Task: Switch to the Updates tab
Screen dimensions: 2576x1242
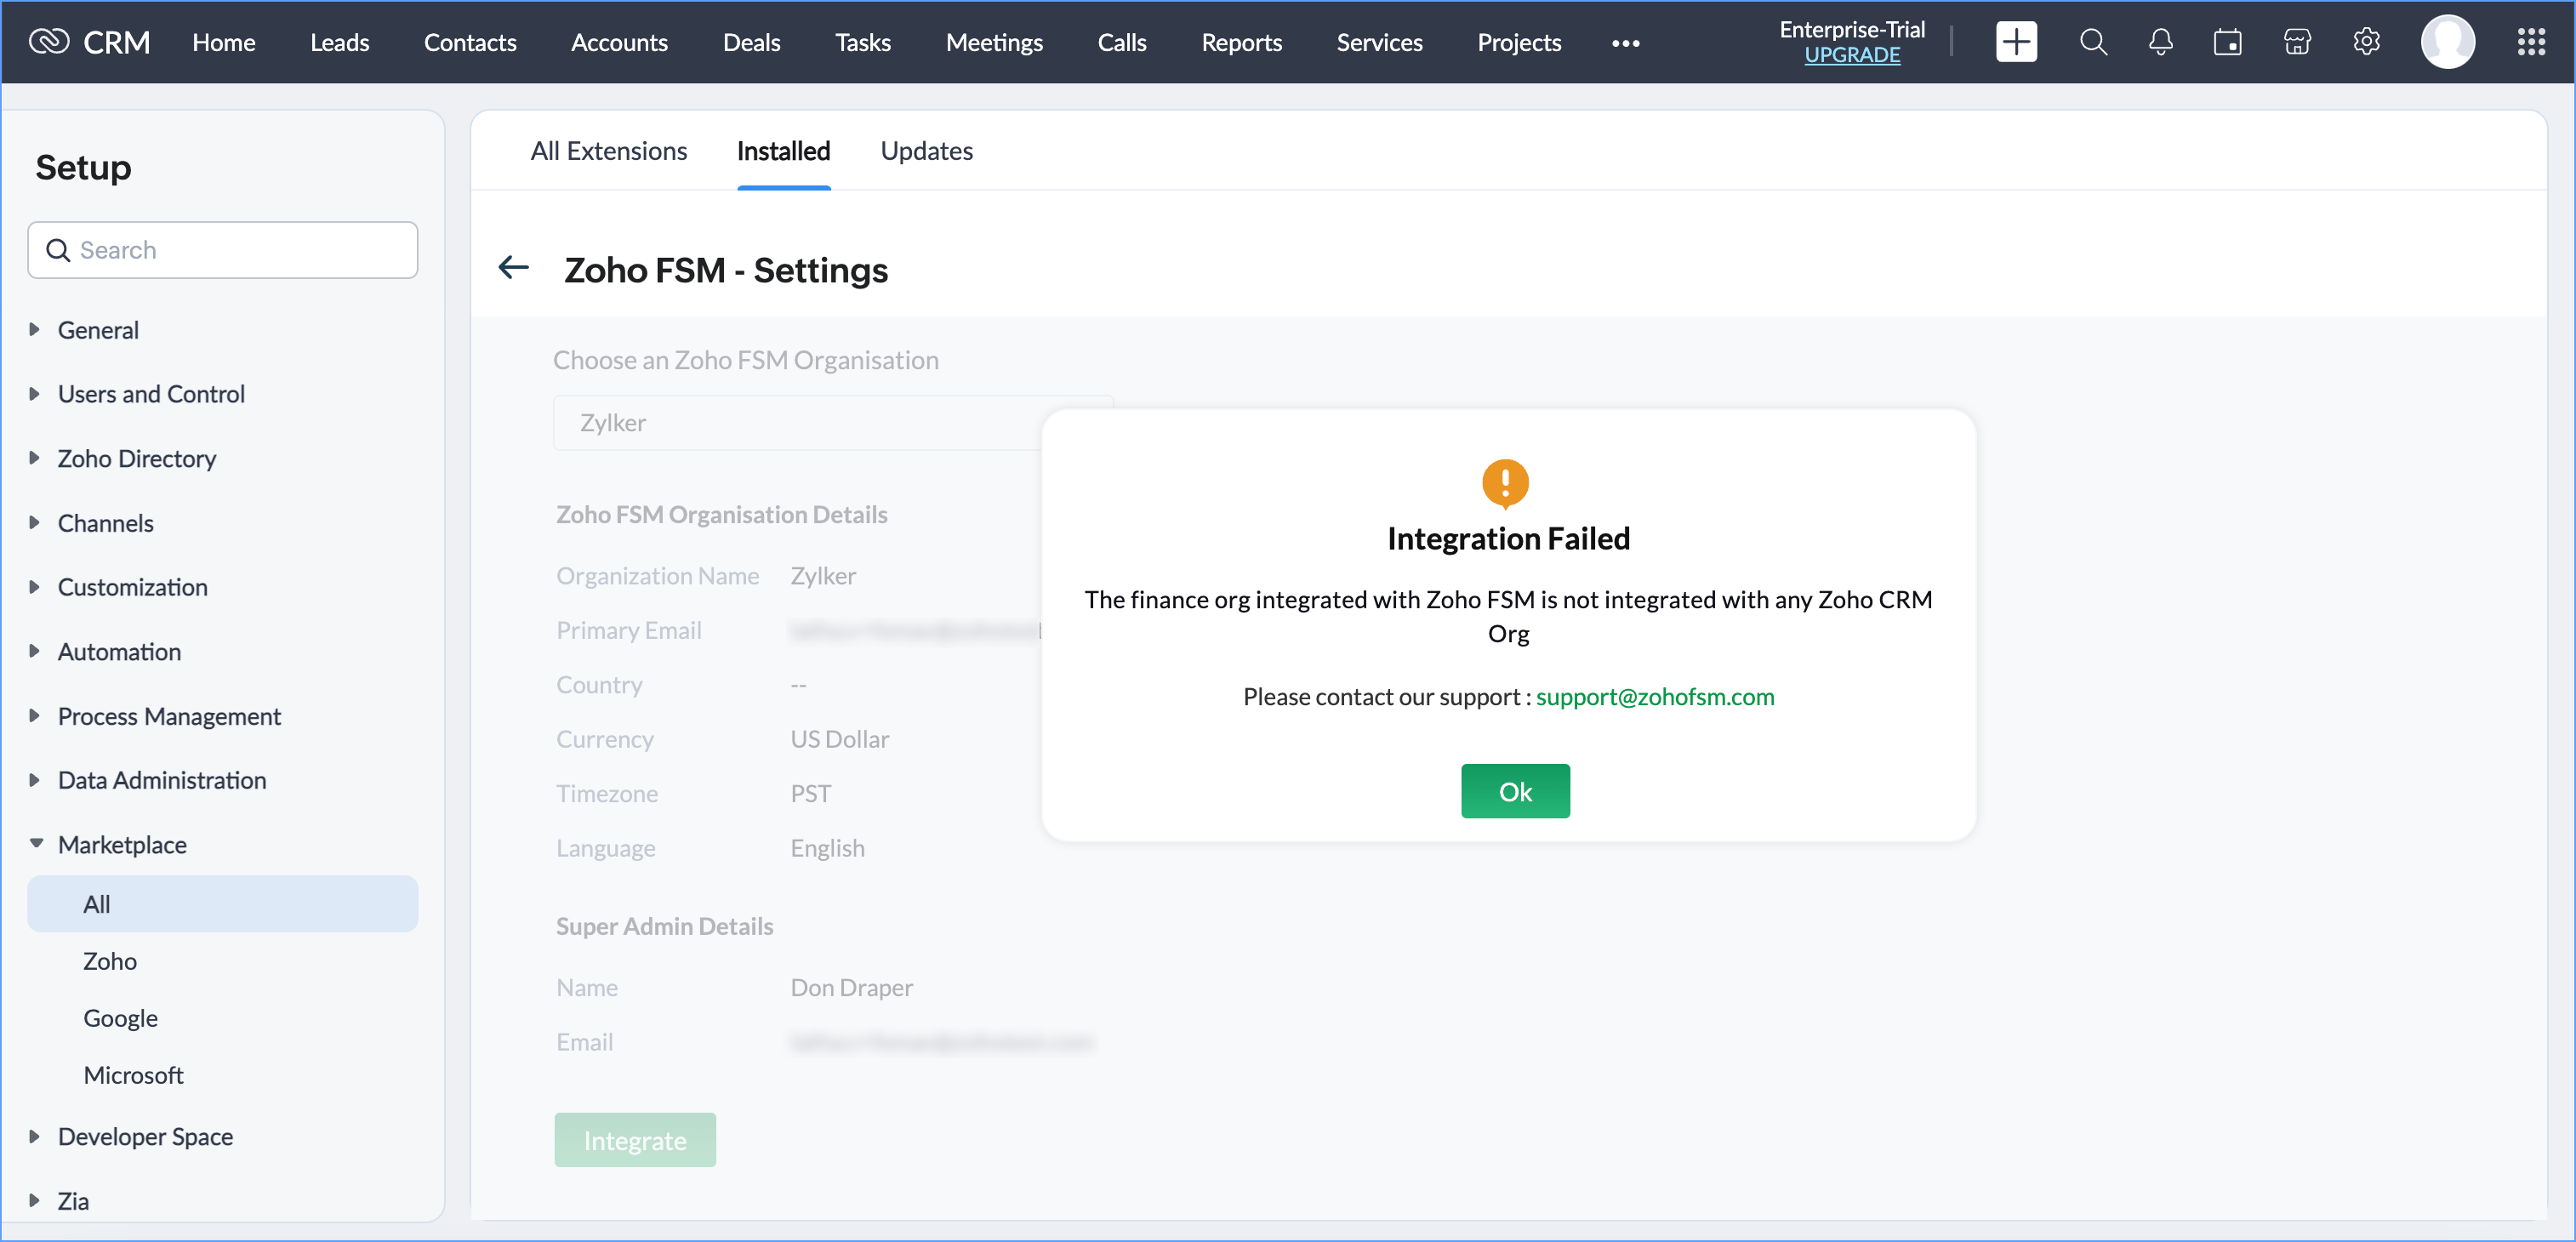Action: tap(926, 151)
